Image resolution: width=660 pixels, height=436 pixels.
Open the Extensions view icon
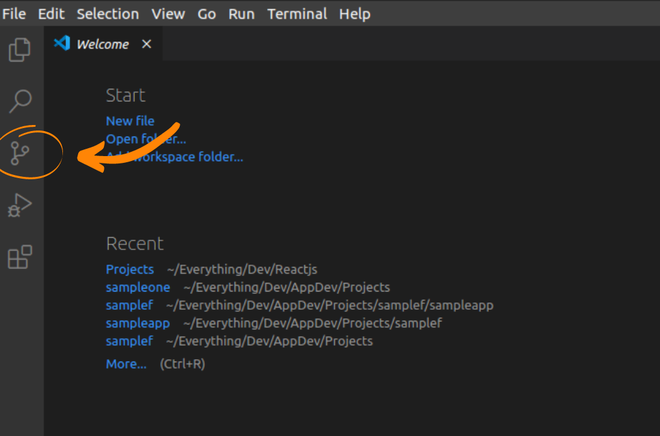[20, 257]
